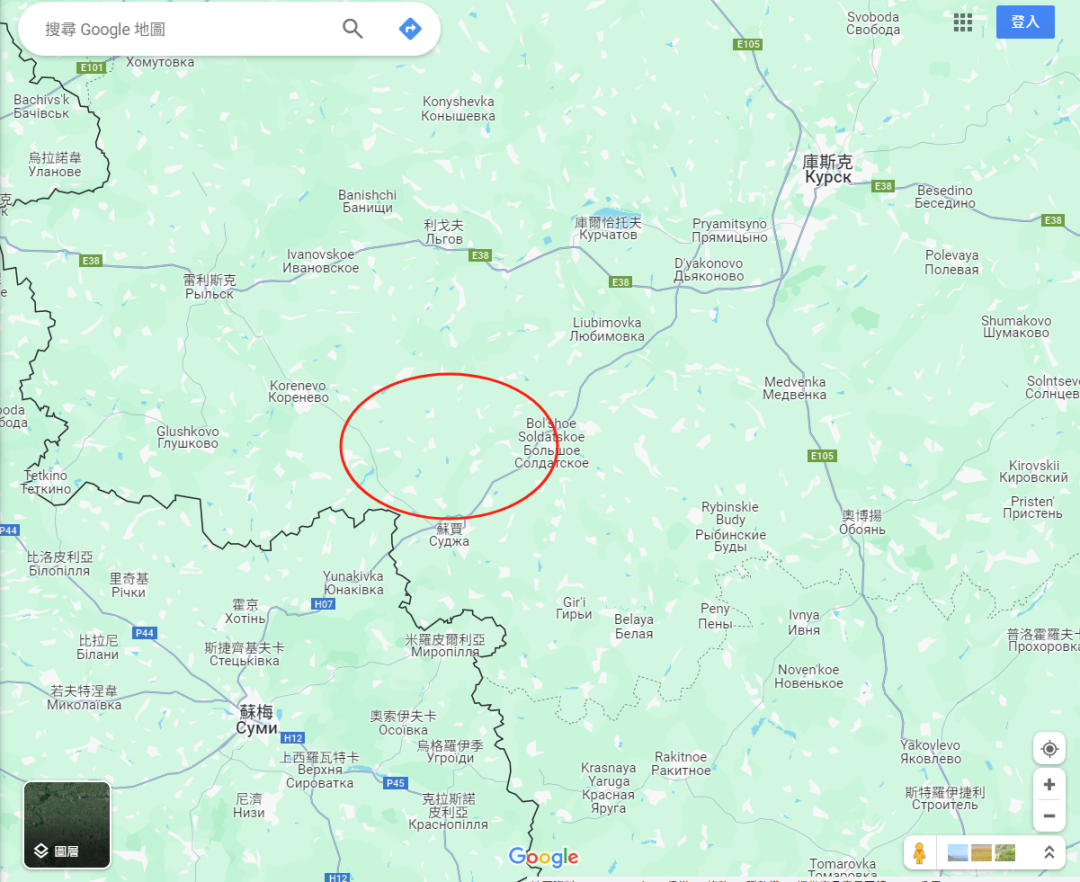Click the E105 road marker near Обоянь

point(822,456)
